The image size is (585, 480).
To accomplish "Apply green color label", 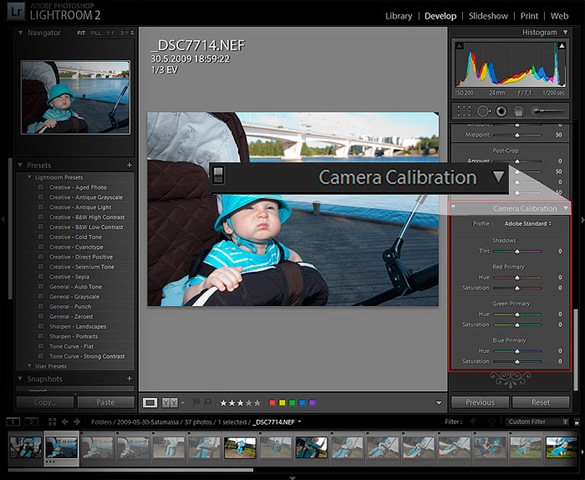I will pyautogui.click(x=292, y=403).
